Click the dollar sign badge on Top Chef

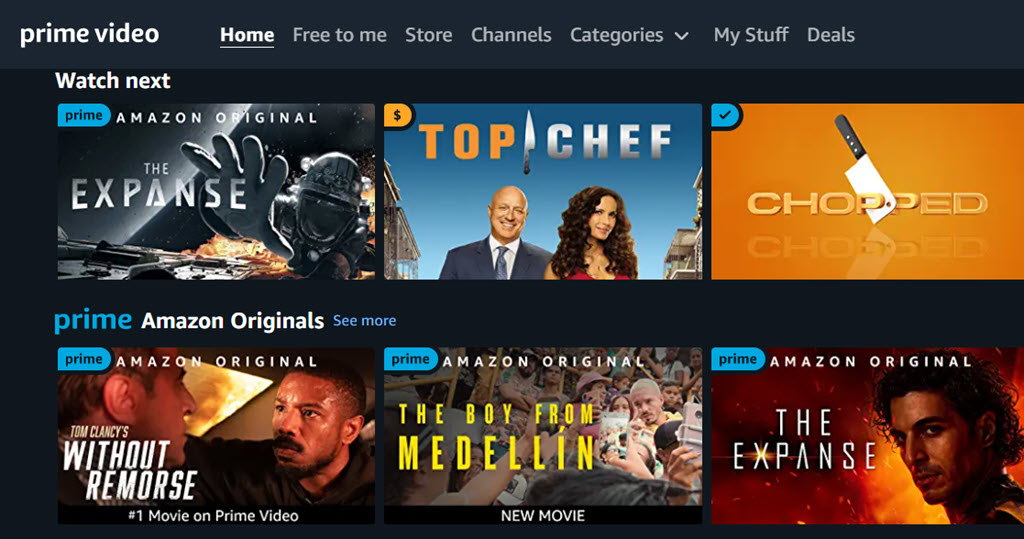(398, 116)
